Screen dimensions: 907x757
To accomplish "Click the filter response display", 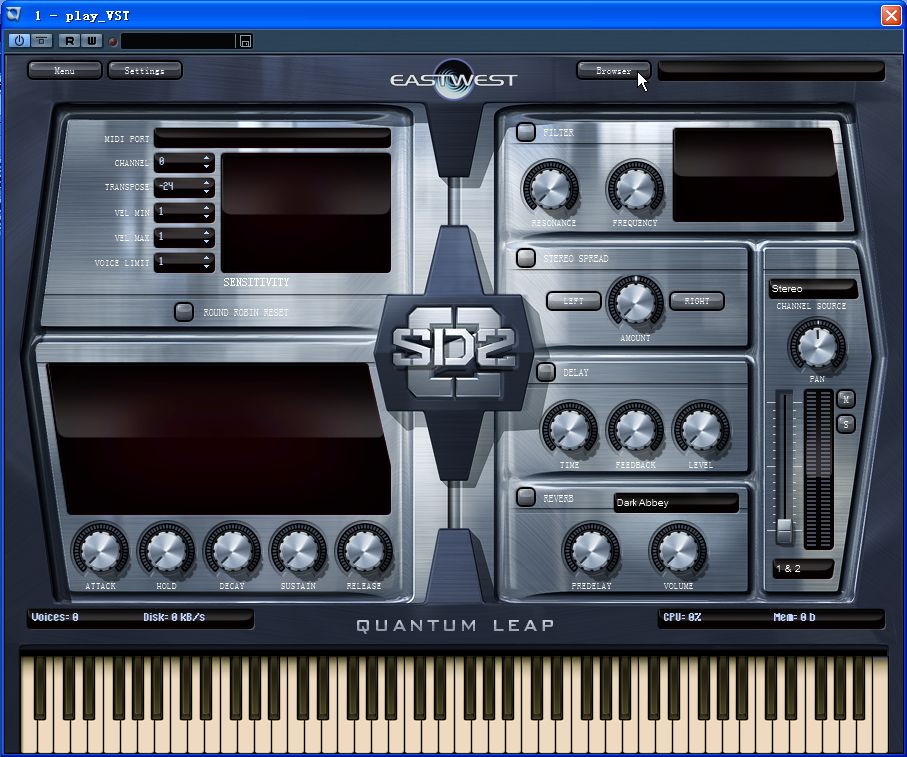I will click(x=758, y=175).
